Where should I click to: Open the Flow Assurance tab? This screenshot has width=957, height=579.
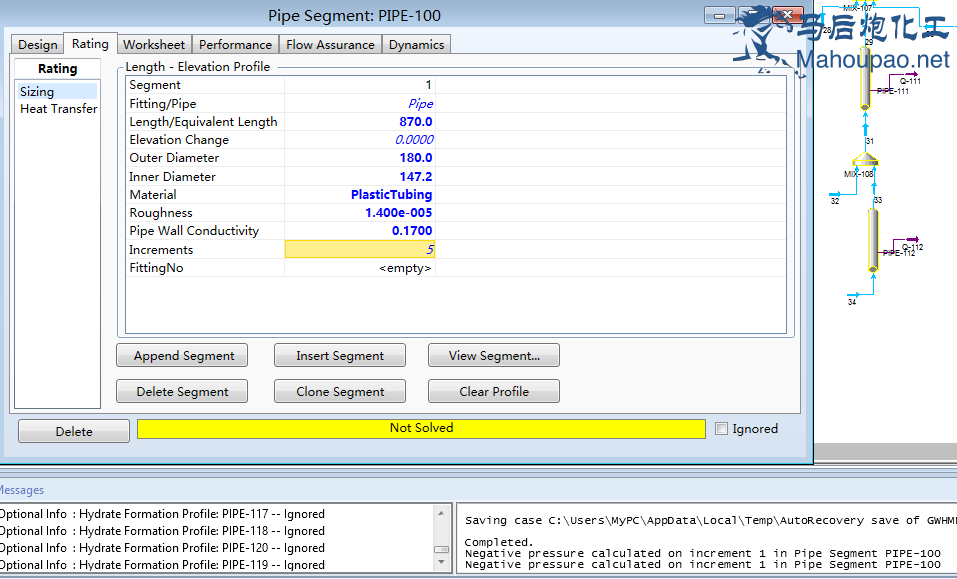tap(330, 45)
